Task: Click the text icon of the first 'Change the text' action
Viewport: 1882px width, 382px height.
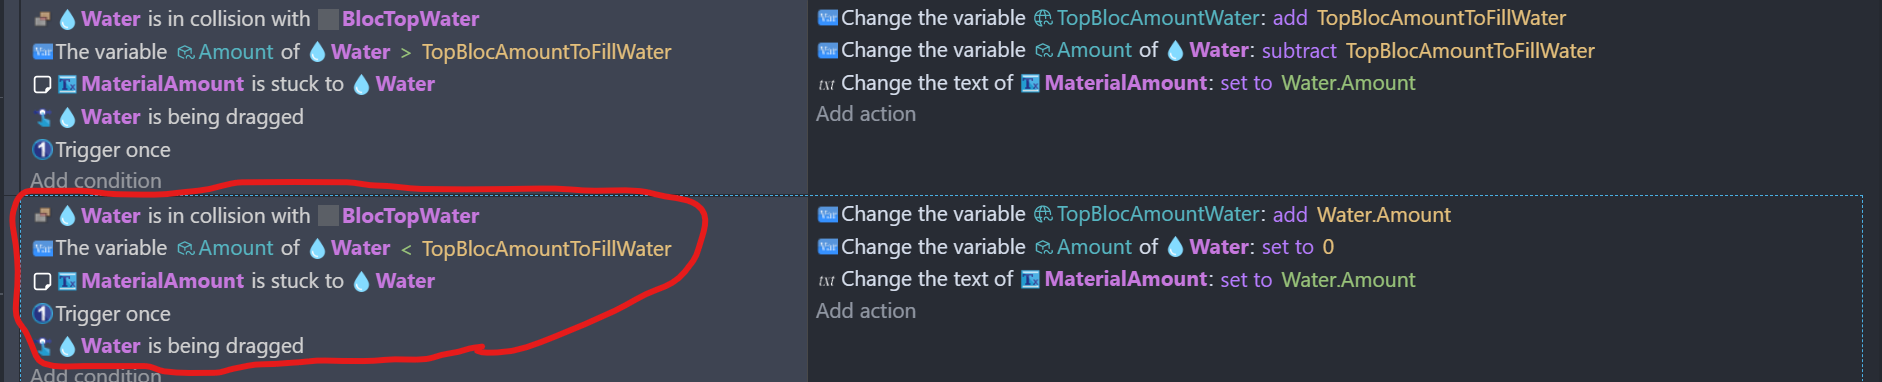Action: coord(826,84)
